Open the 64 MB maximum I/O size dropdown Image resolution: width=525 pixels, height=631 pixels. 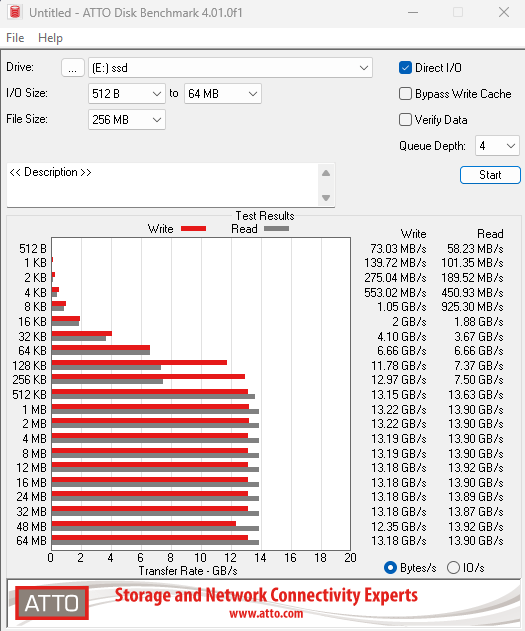coord(223,94)
